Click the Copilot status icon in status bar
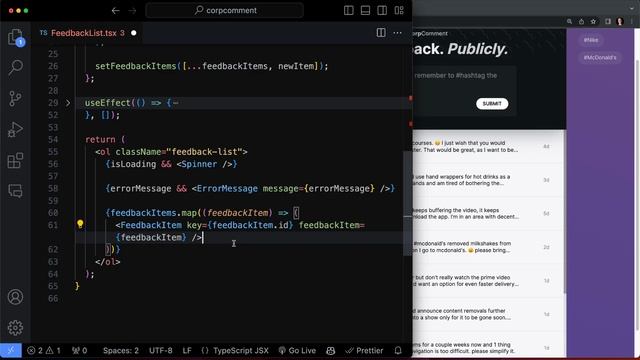 [x=331, y=351]
